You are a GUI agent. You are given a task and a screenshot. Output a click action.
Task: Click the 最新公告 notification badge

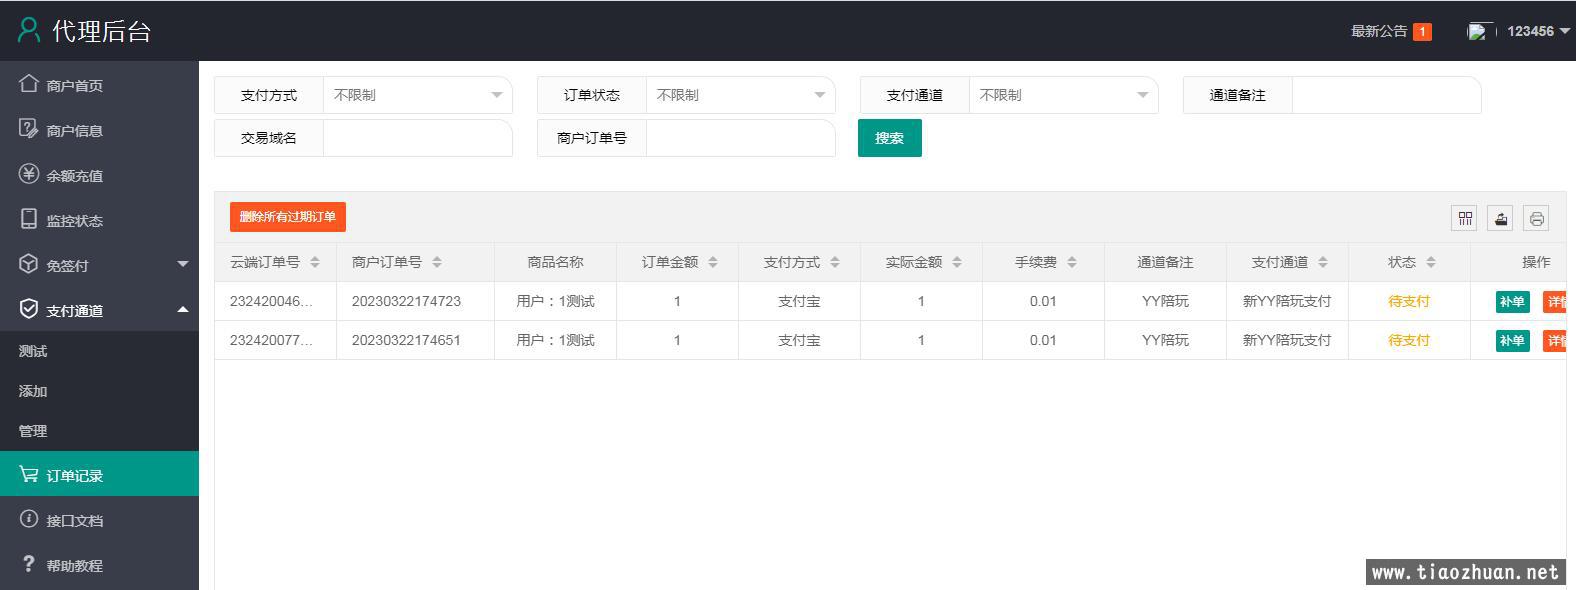point(1421,32)
